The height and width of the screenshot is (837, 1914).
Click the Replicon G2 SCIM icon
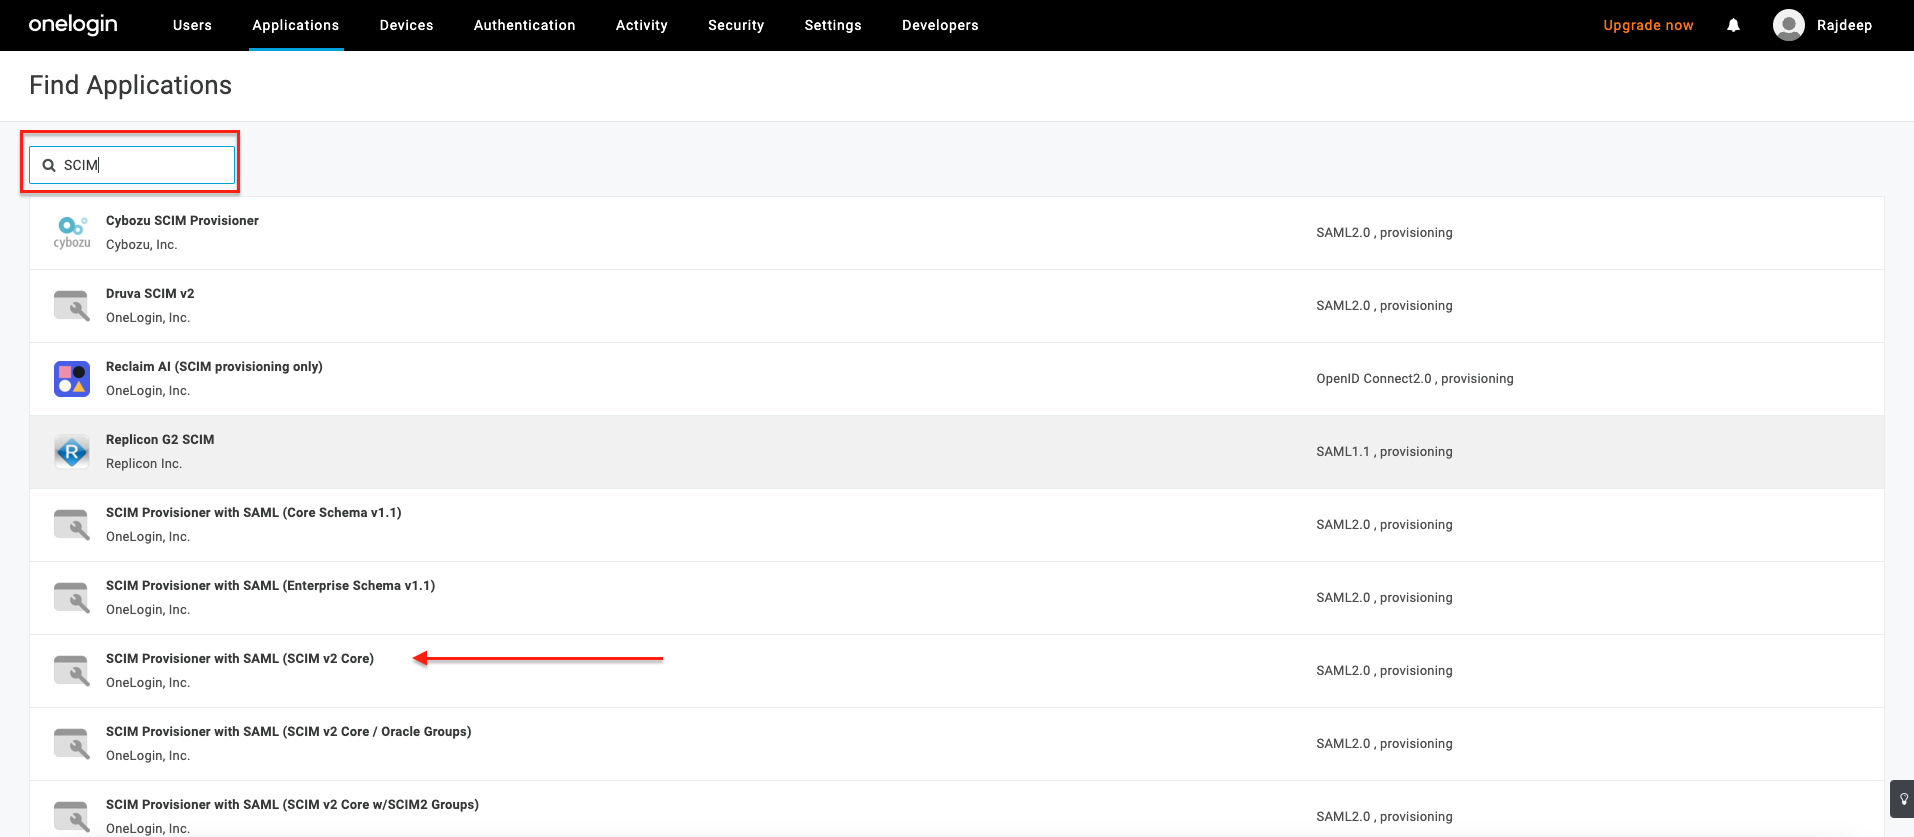(72, 452)
